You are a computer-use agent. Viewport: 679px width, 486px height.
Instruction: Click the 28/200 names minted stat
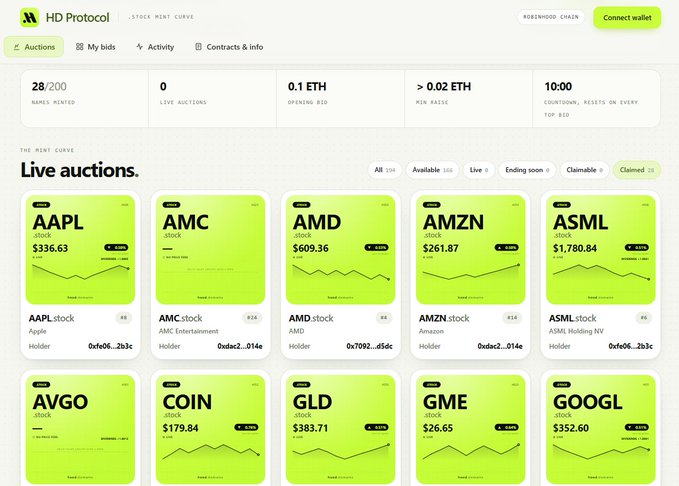coord(84,99)
